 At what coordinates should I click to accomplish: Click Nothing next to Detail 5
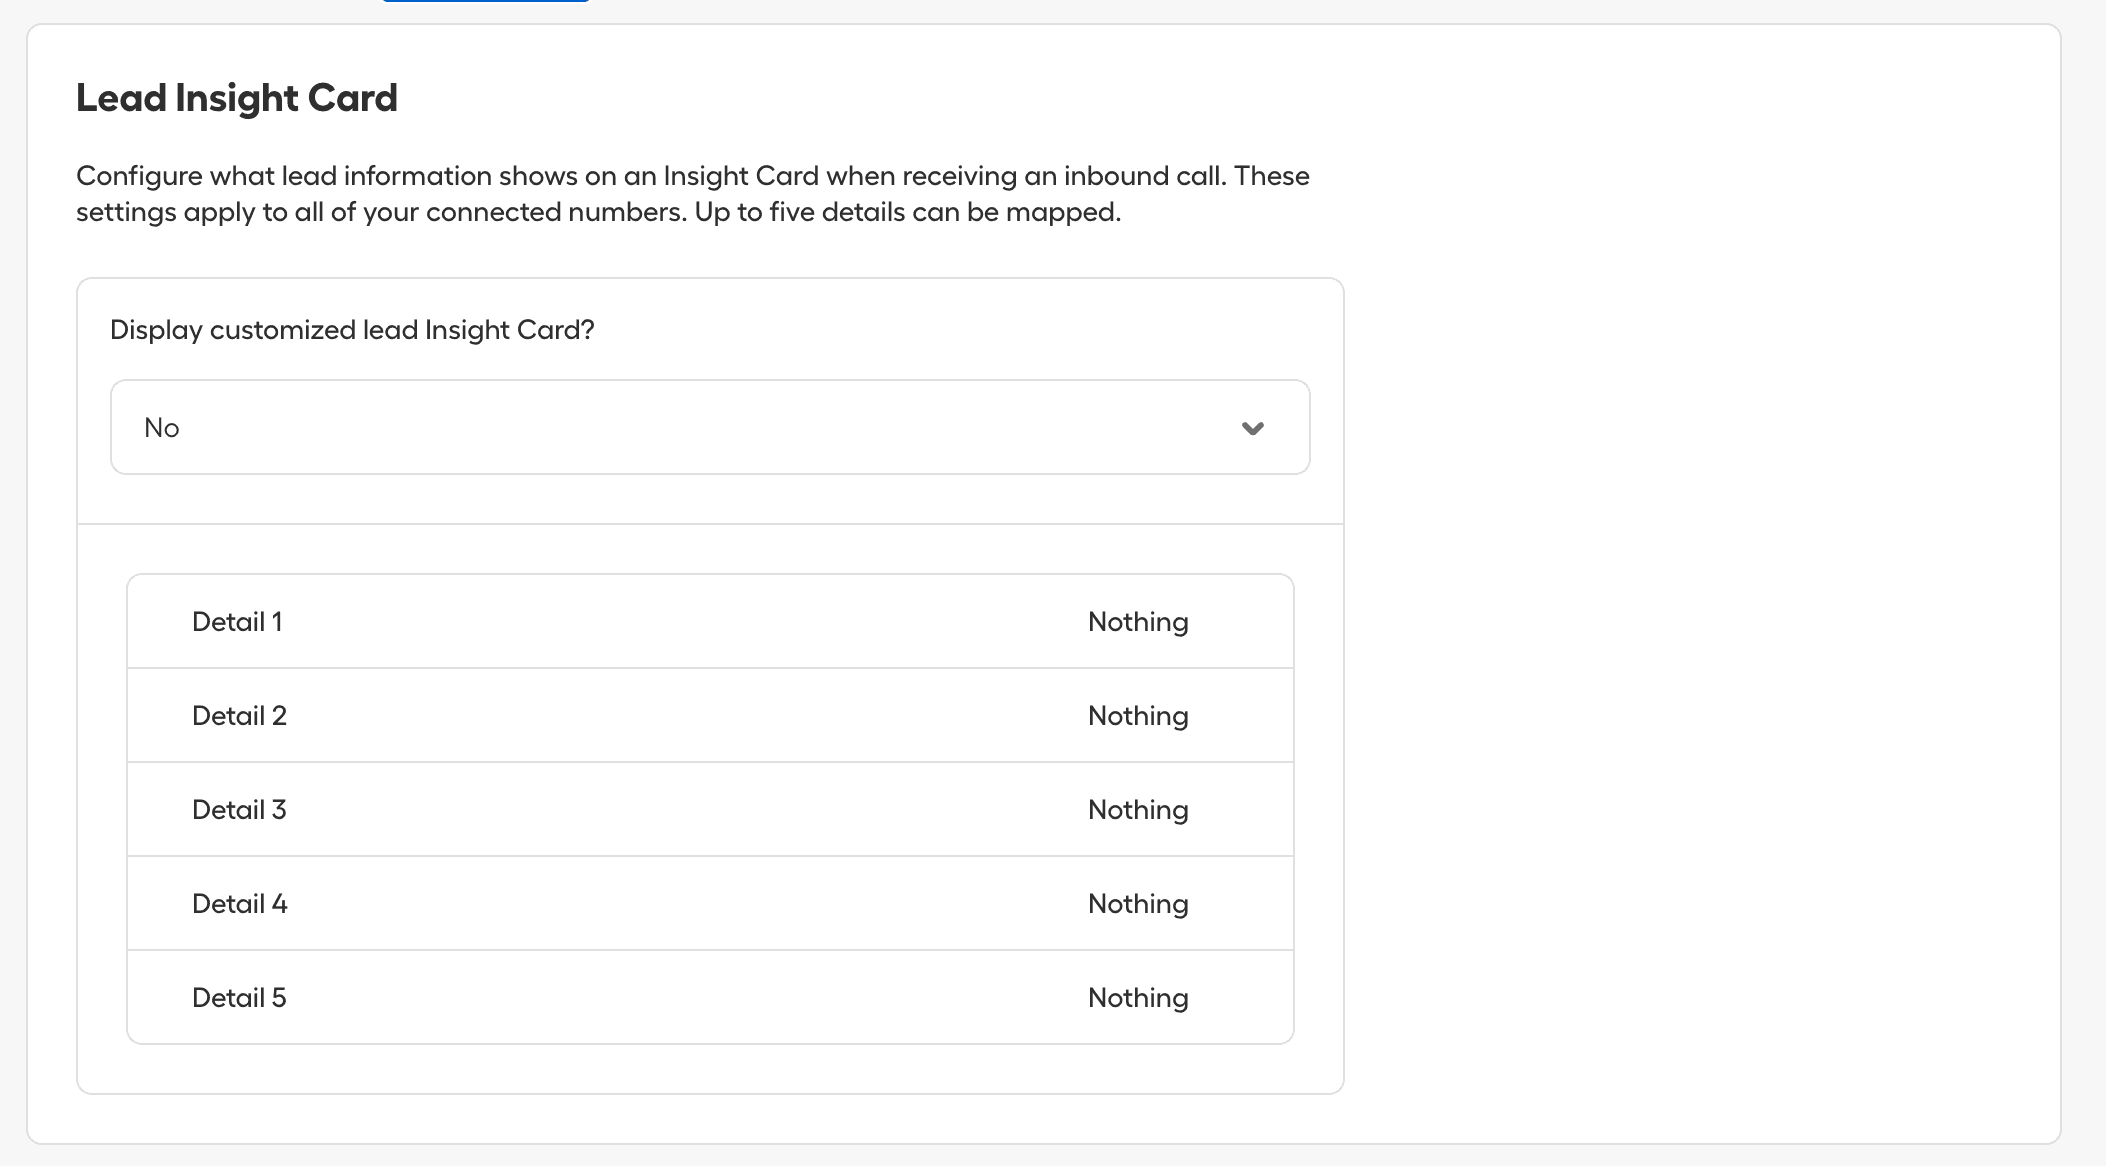click(1137, 997)
